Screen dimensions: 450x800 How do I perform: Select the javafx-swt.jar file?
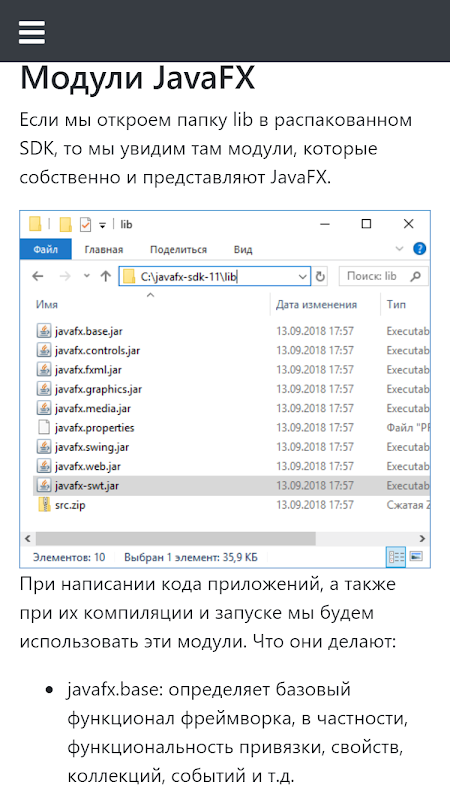[x=87, y=486]
